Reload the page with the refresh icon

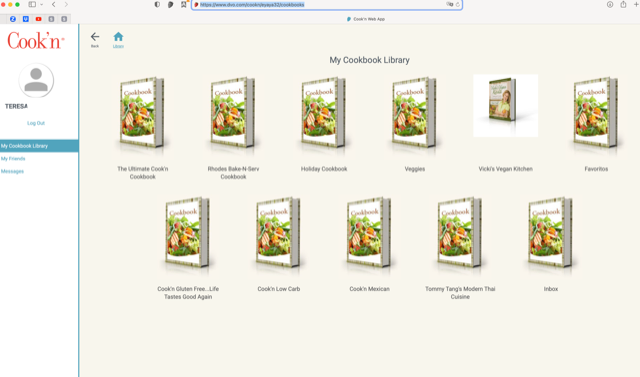[x=458, y=4]
